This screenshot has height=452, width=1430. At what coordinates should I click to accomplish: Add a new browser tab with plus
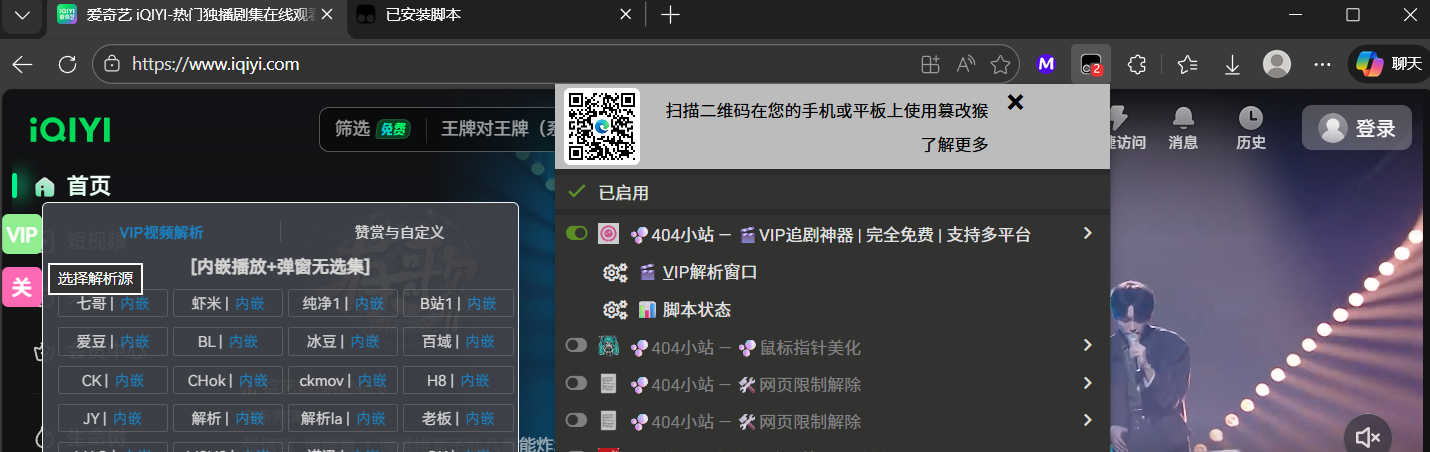[671, 15]
